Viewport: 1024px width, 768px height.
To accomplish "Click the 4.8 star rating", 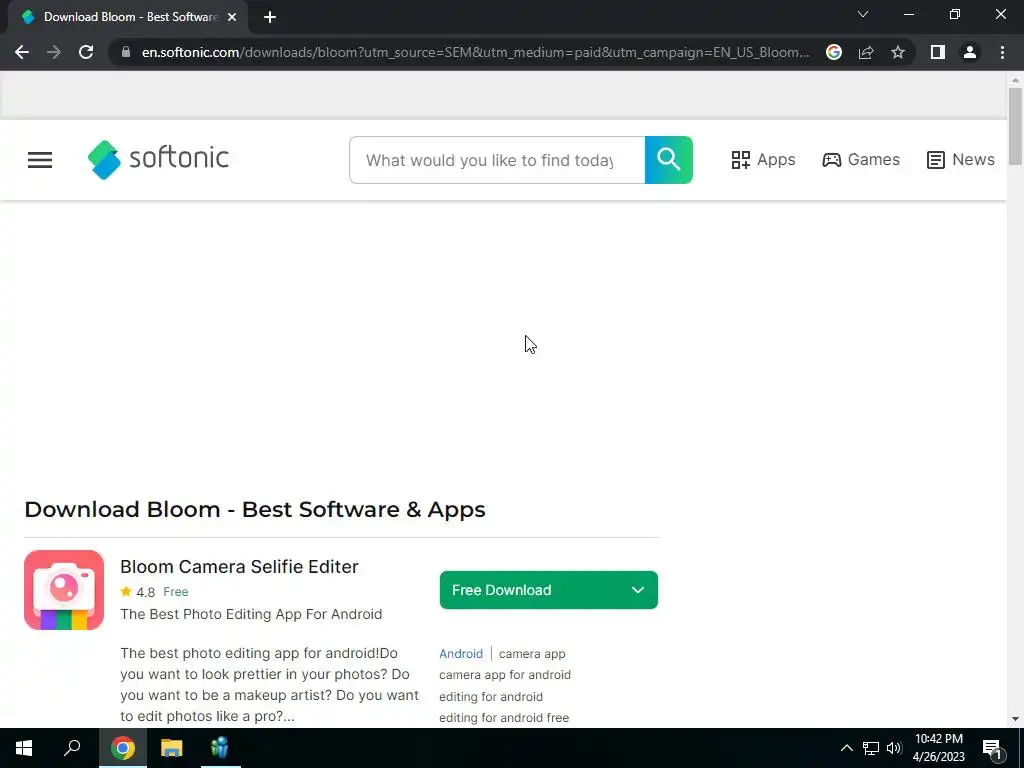I will point(138,592).
